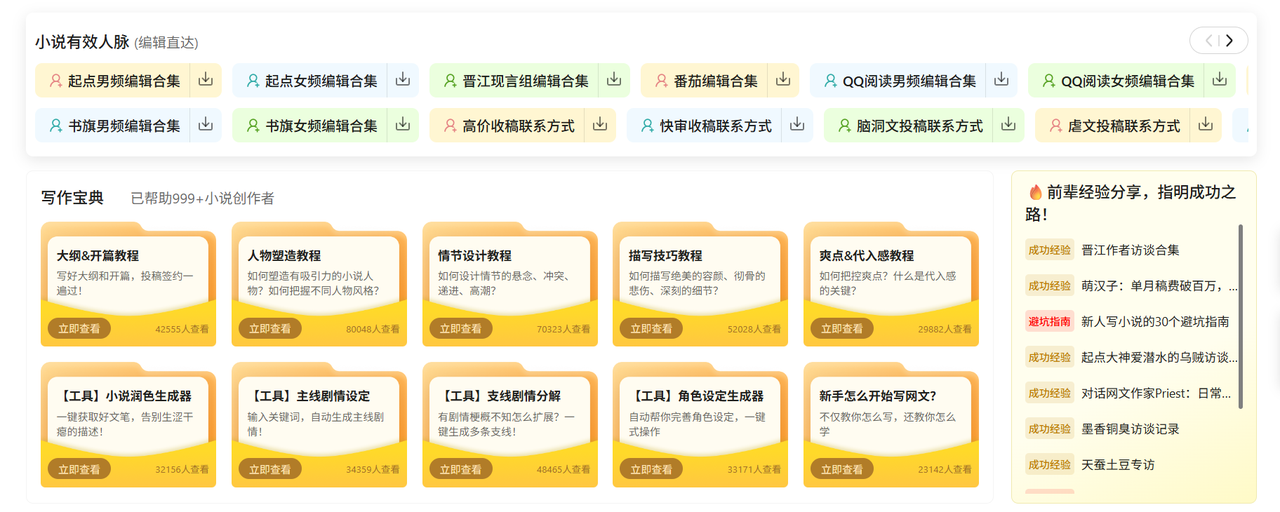Click 48465人查看 view count text

[x=564, y=470]
